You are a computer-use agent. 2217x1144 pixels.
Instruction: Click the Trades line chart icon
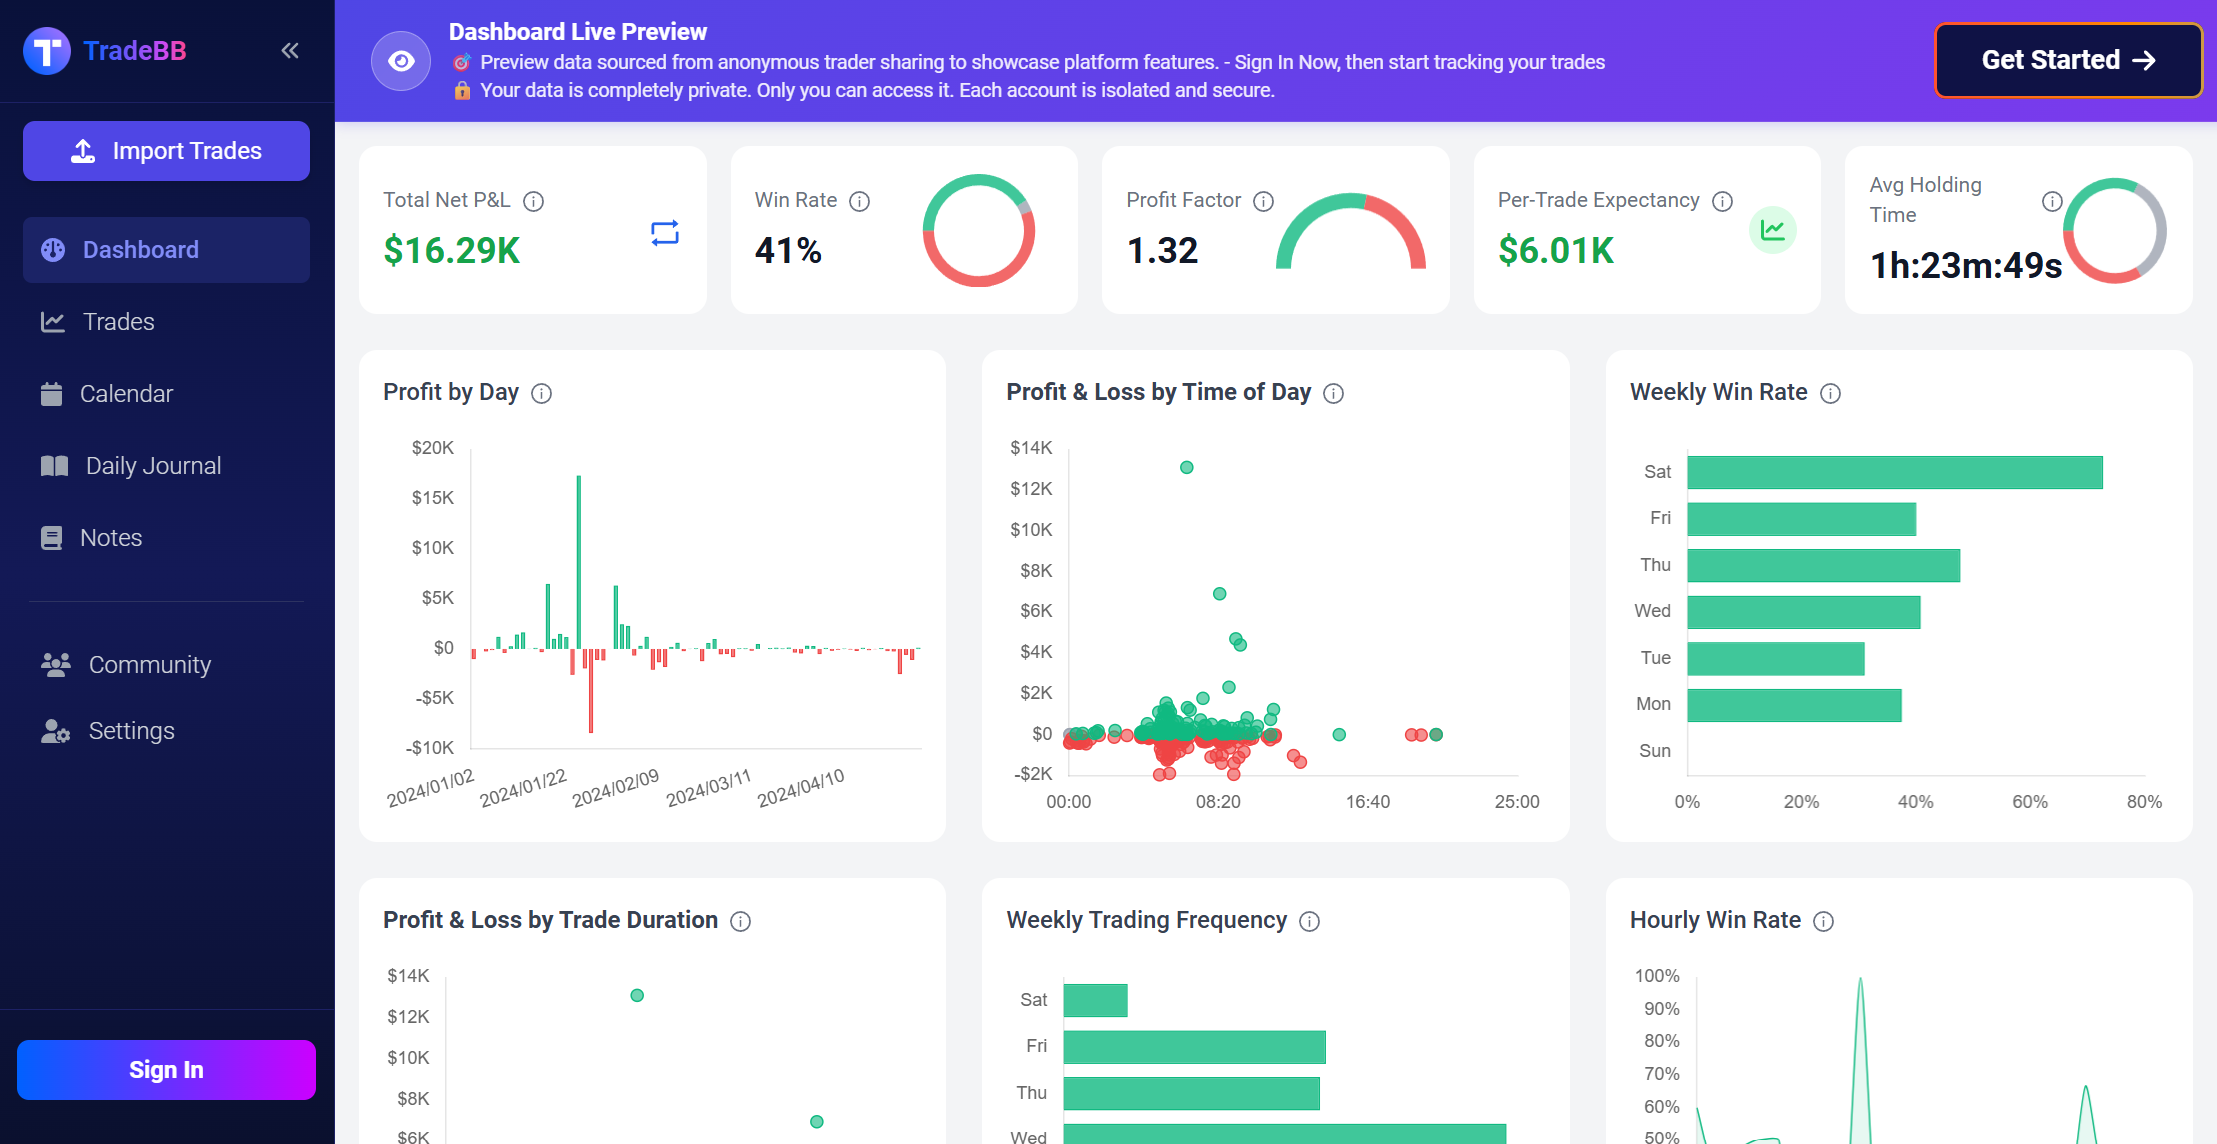[x=53, y=322]
